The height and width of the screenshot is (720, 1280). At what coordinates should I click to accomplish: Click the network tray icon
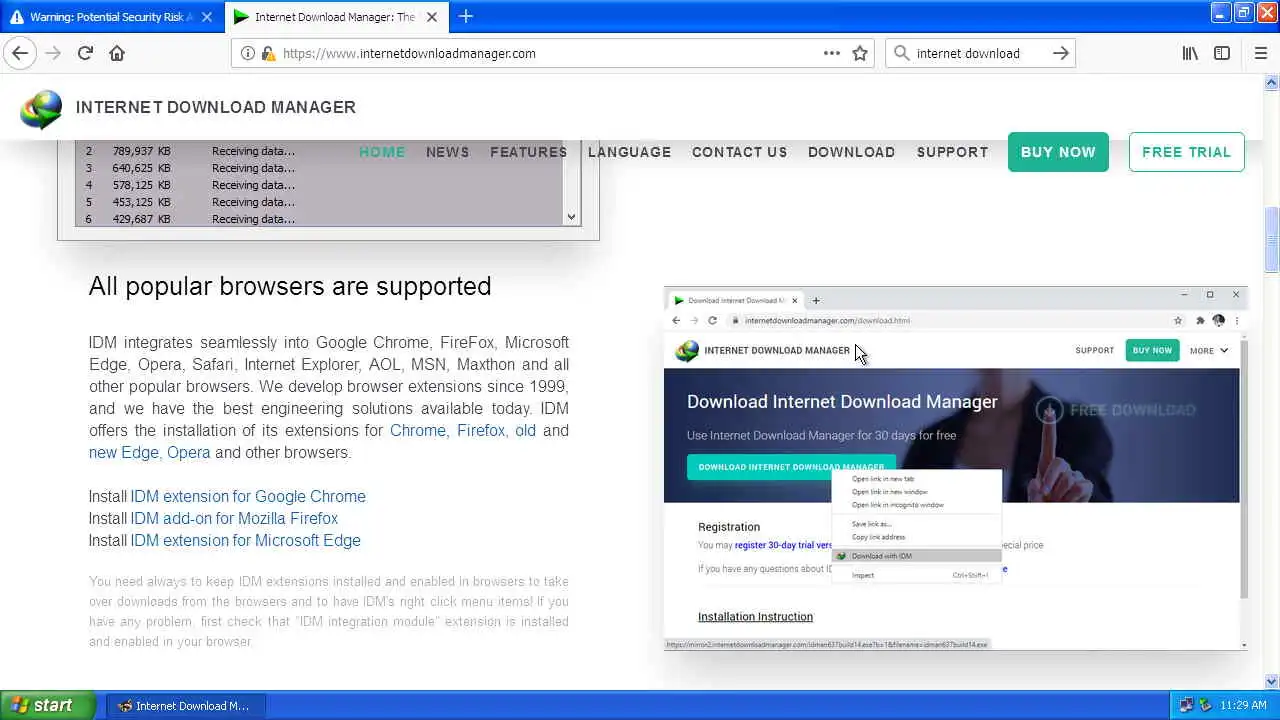[1186, 705]
